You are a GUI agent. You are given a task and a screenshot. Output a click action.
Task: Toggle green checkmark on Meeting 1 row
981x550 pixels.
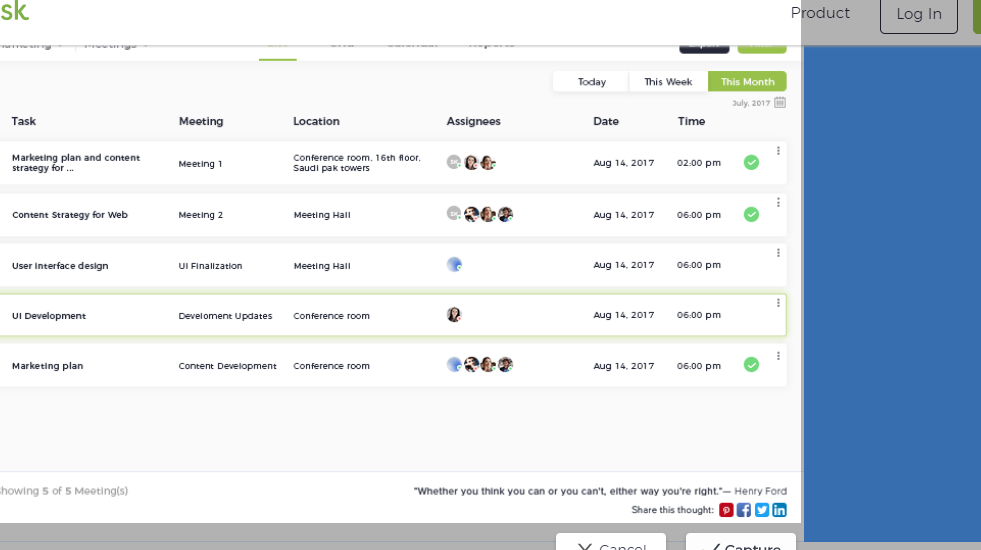tap(751, 162)
